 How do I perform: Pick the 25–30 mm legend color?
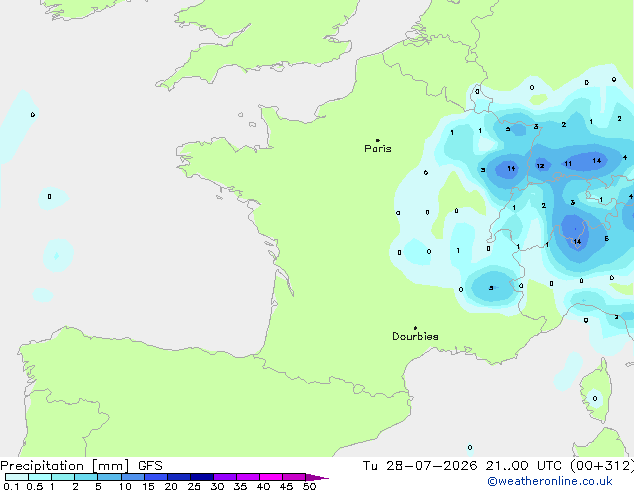click(202, 477)
